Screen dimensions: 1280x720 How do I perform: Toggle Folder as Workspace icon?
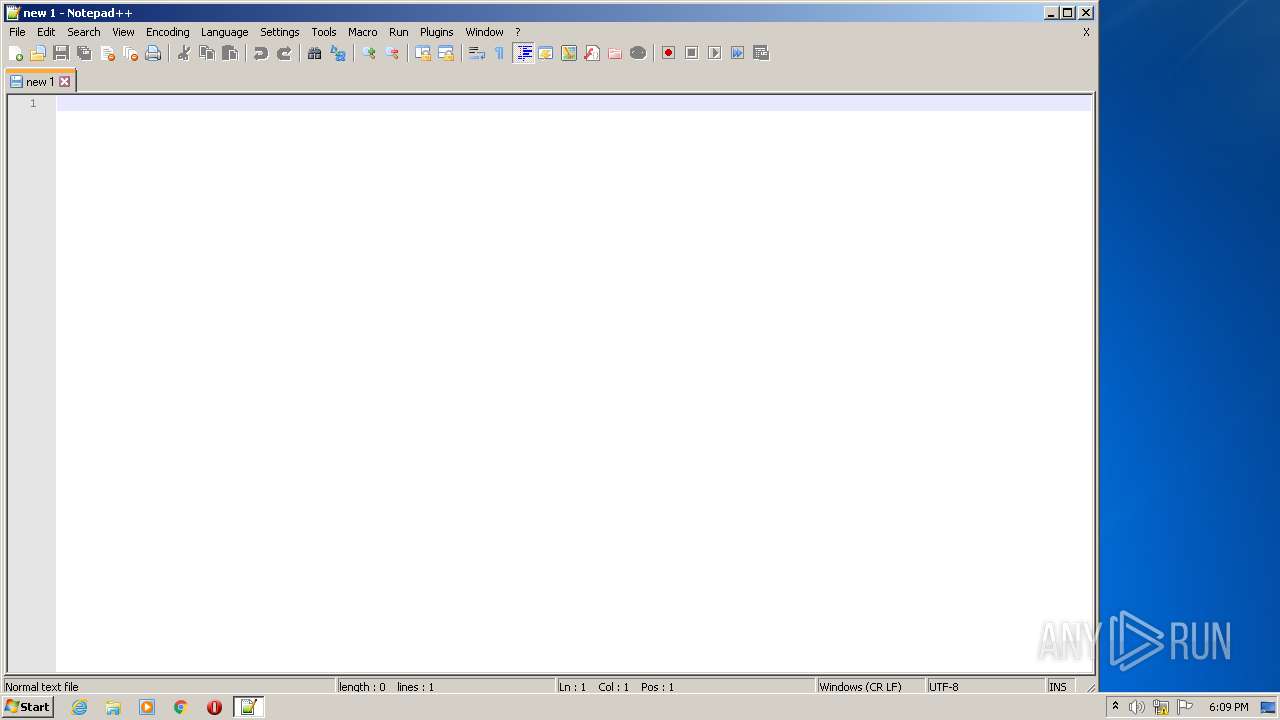click(615, 53)
